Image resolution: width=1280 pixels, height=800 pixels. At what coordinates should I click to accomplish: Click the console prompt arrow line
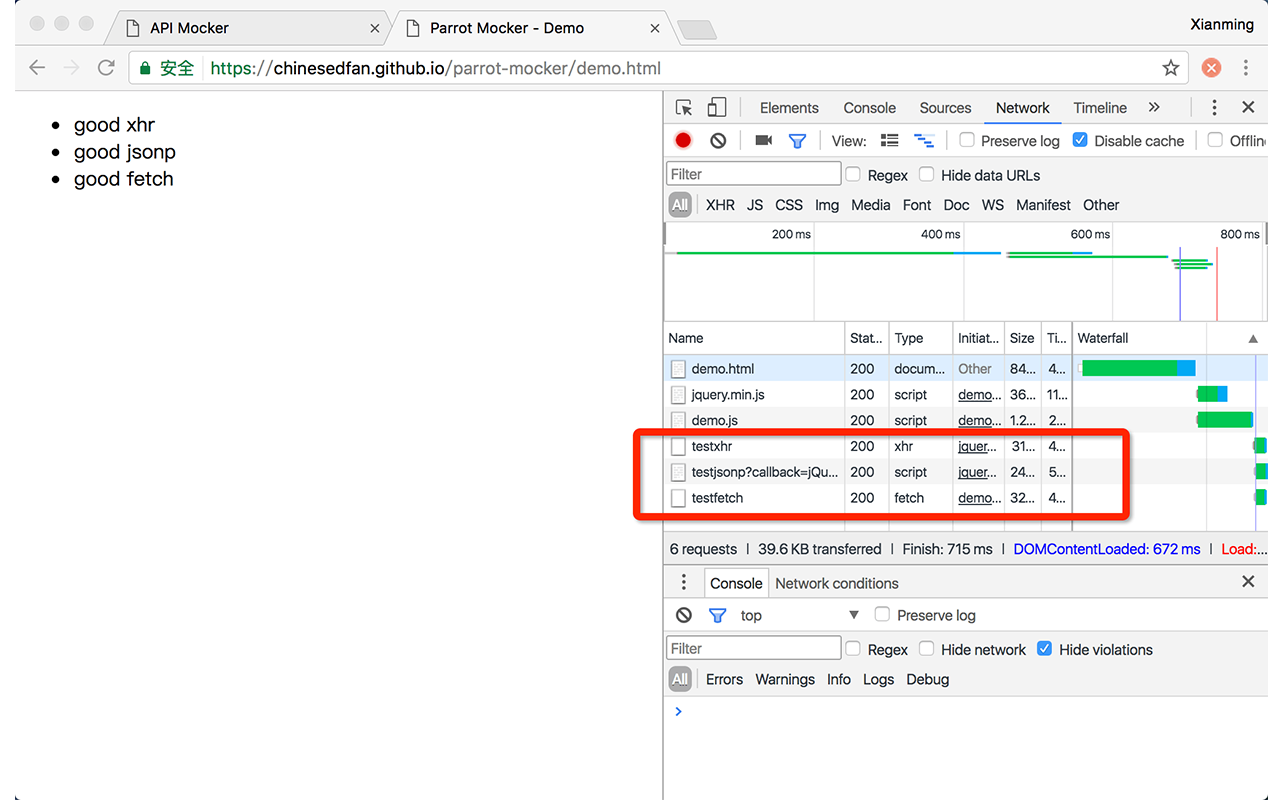(x=679, y=712)
